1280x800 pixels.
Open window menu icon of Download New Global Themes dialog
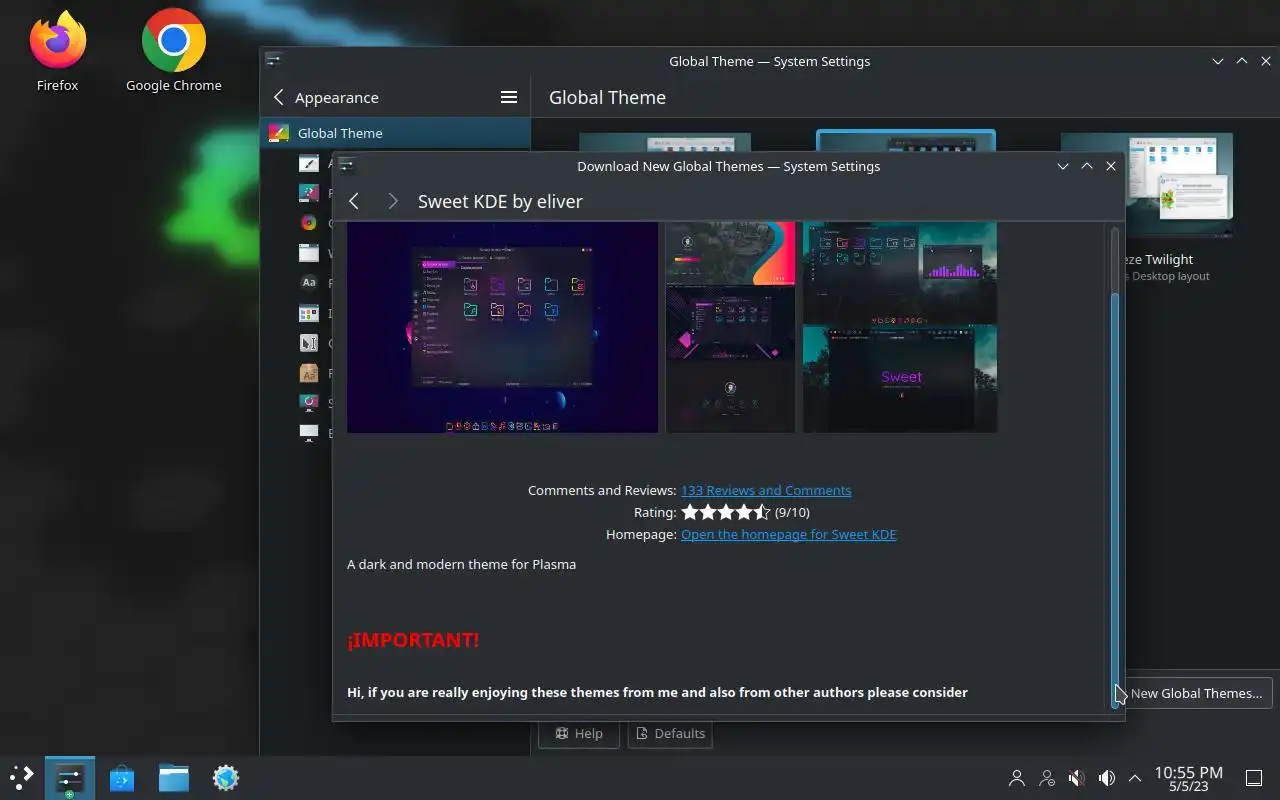(x=346, y=166)
